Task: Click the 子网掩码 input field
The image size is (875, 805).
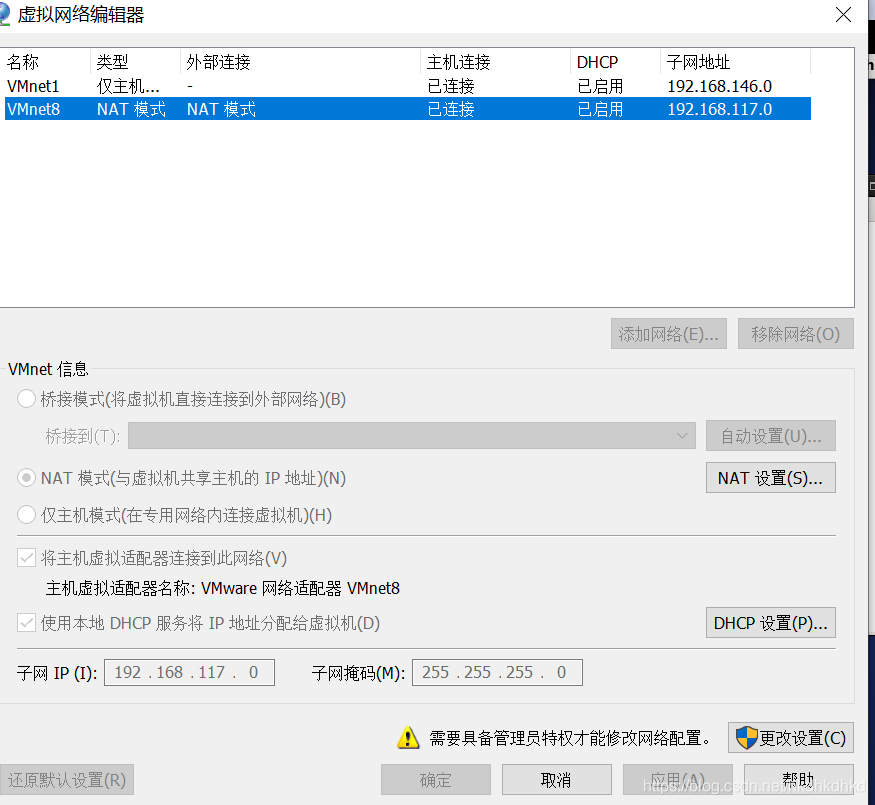Action: 497,672
